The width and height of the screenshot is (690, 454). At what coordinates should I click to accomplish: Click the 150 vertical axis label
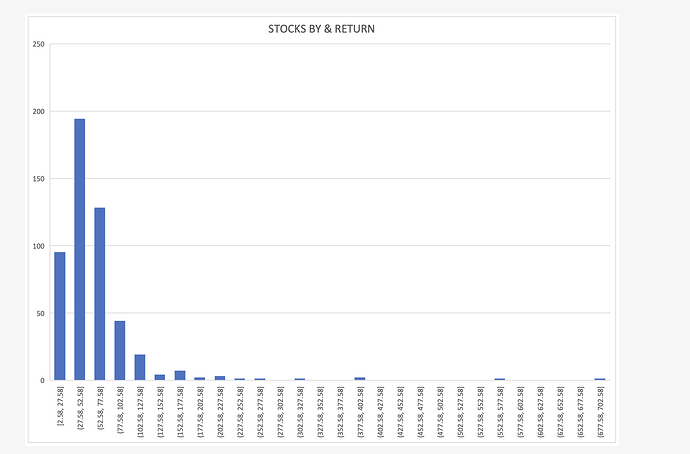coord(38,179)
